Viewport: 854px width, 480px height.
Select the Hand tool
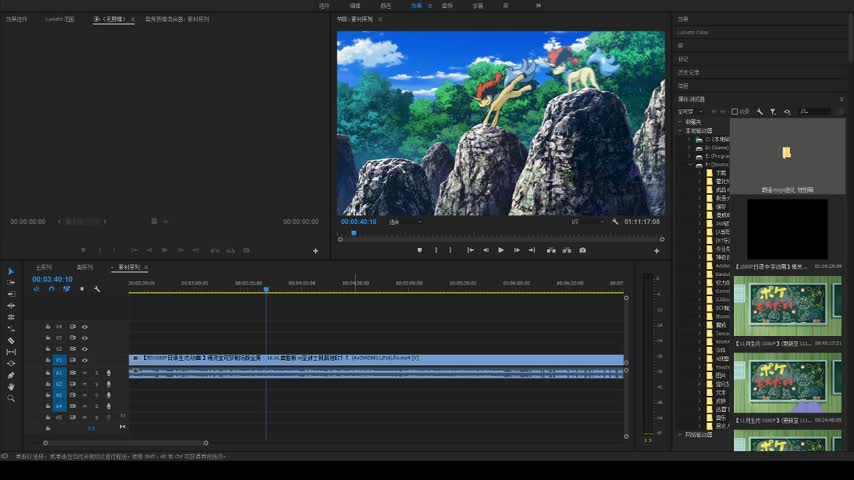point(11,387)
